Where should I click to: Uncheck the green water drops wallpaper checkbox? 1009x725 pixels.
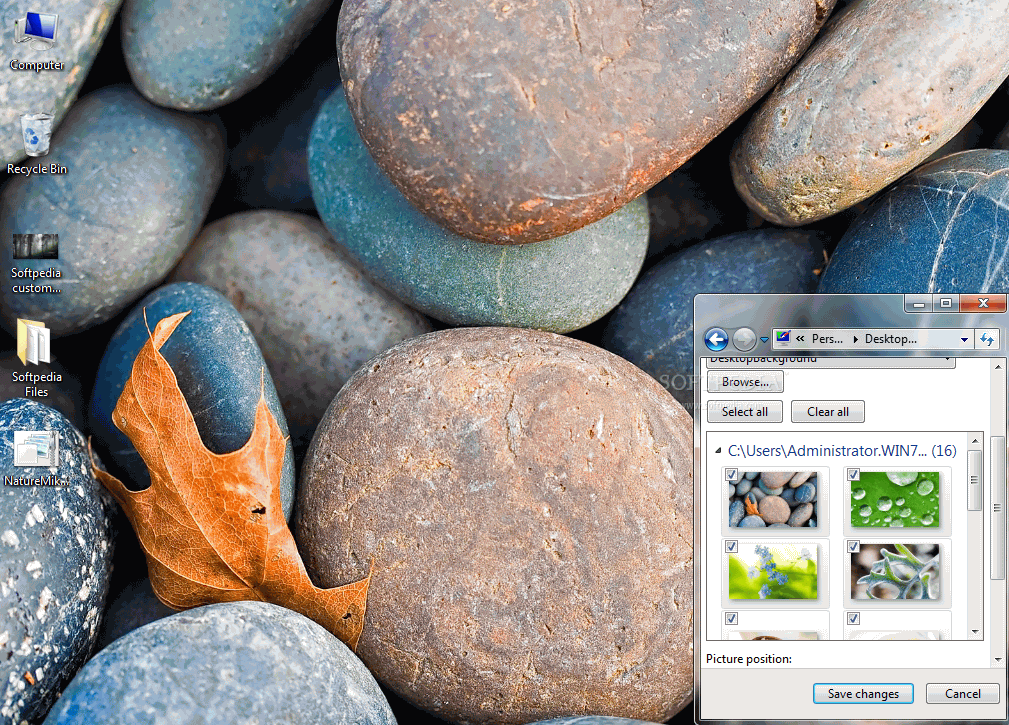point(853,475)
